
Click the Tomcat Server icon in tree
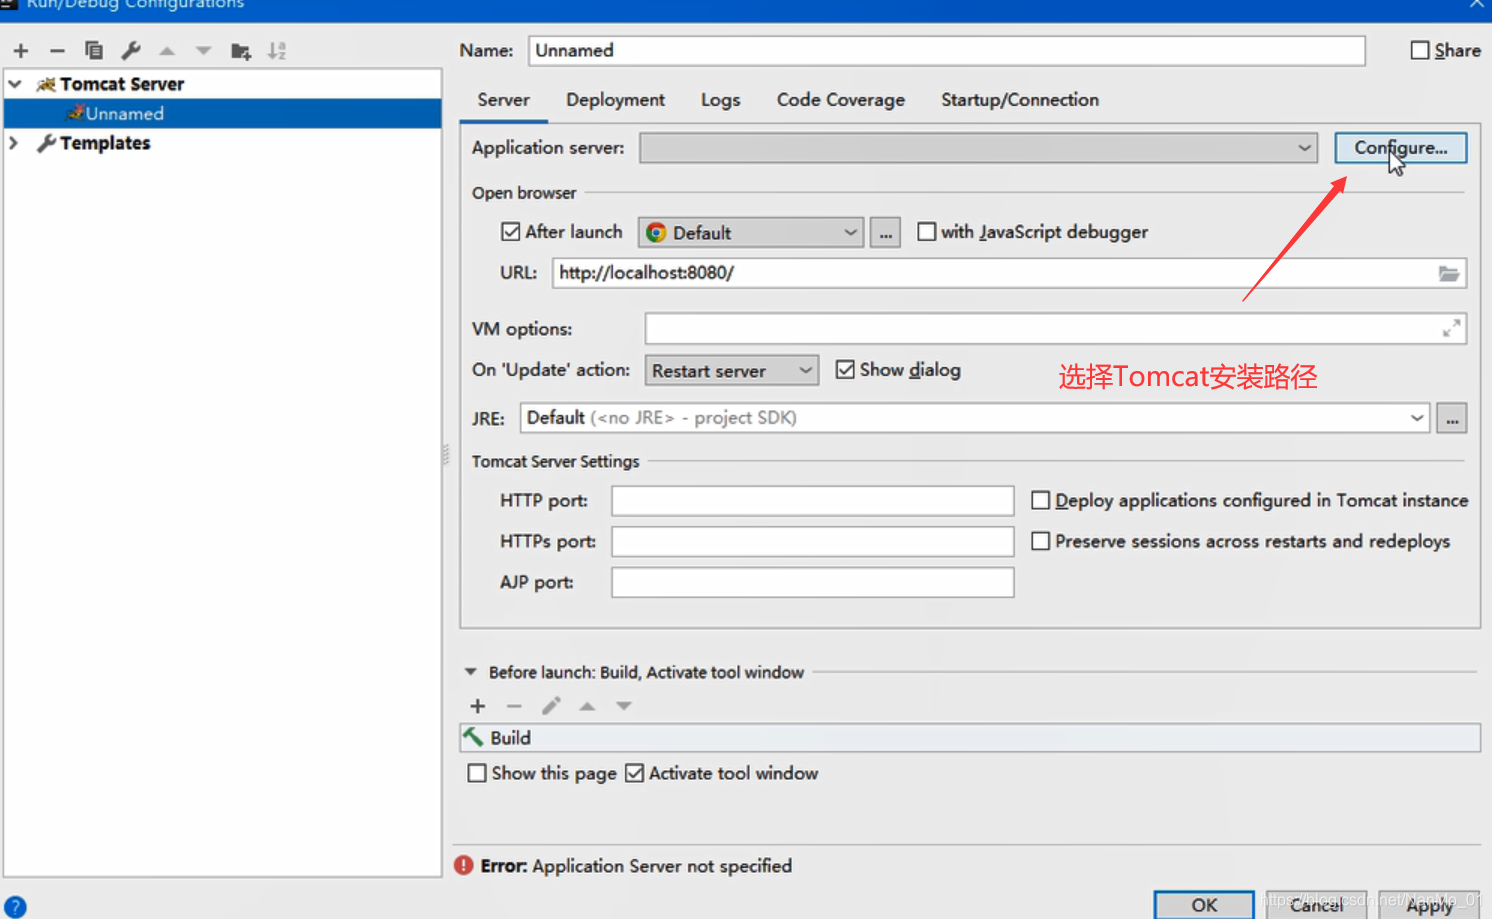tap(46, 84)
